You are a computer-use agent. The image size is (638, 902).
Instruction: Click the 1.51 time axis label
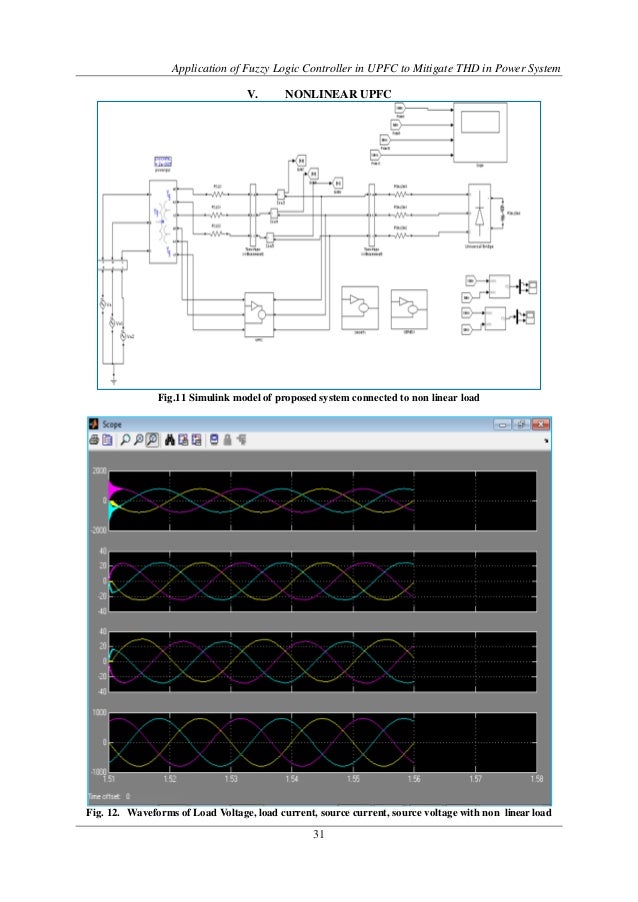[109, 779]
